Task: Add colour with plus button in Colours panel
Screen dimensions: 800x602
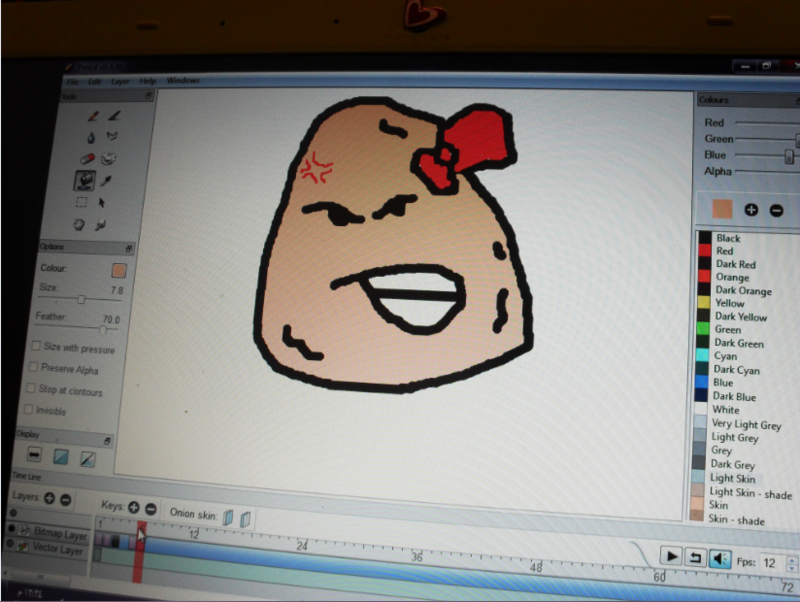Action: click(751, 210)
